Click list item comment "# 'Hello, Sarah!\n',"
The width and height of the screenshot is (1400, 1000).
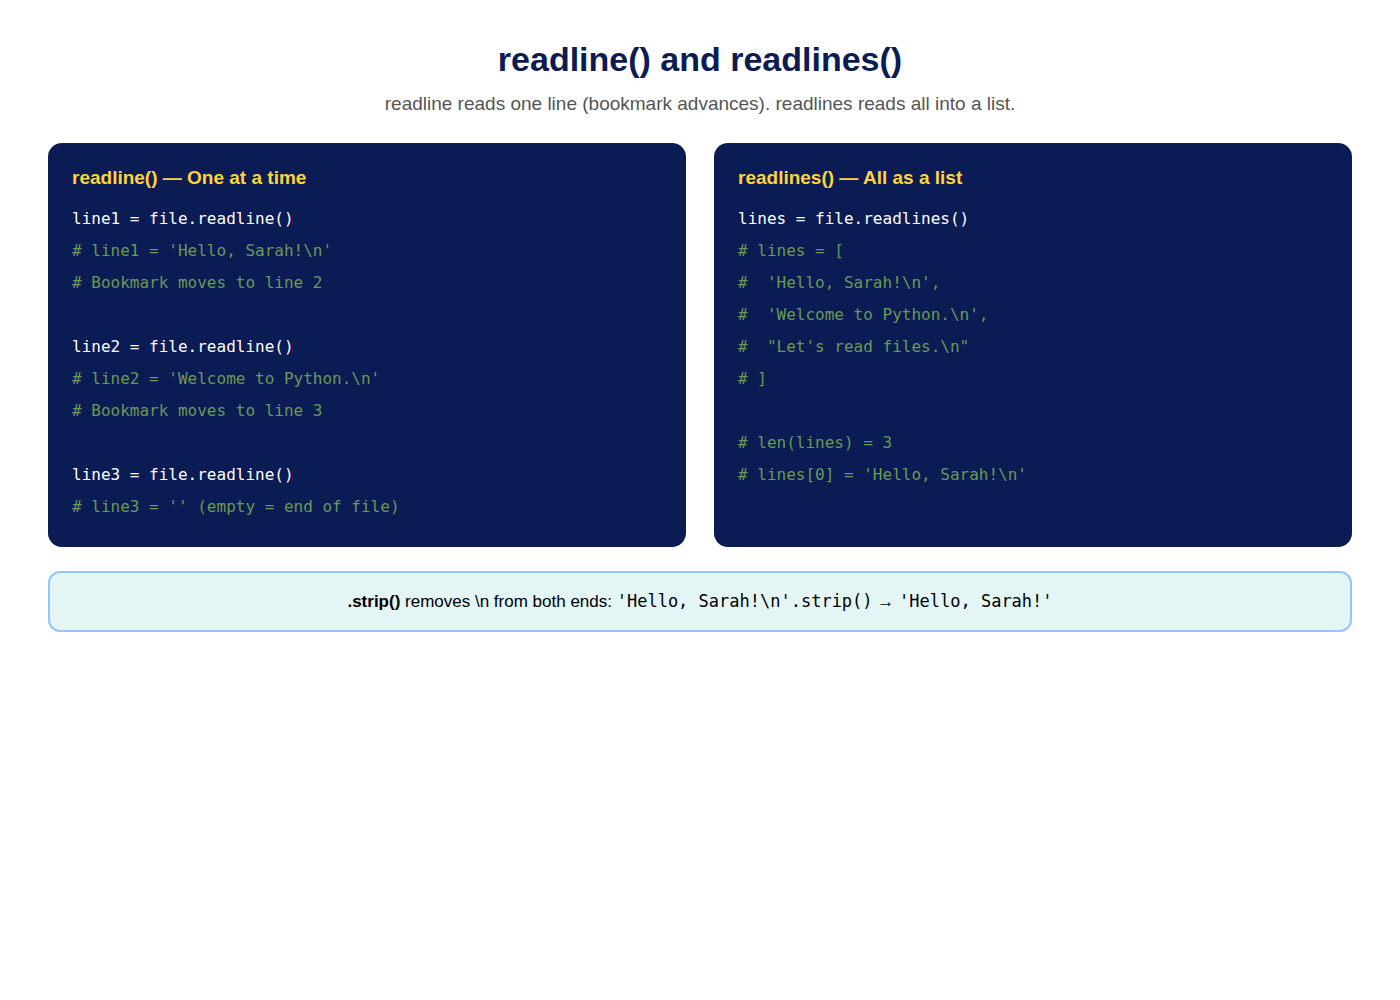click(839, 283)
